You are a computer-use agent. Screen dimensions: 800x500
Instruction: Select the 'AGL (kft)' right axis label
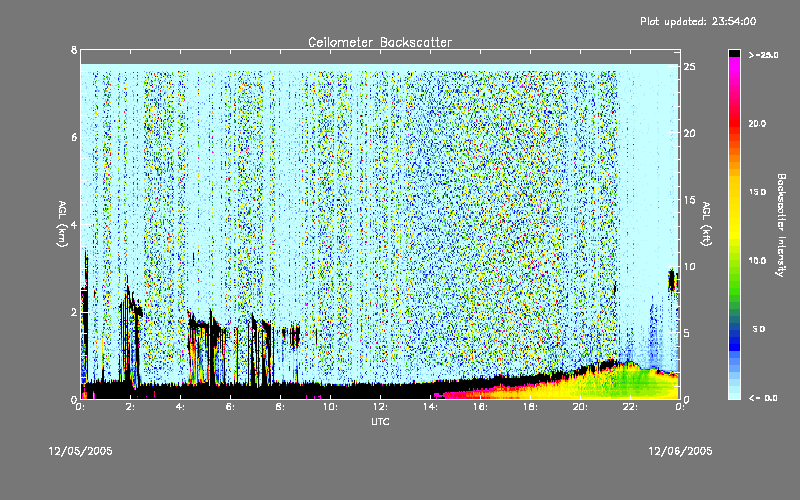tap(706, 224)
